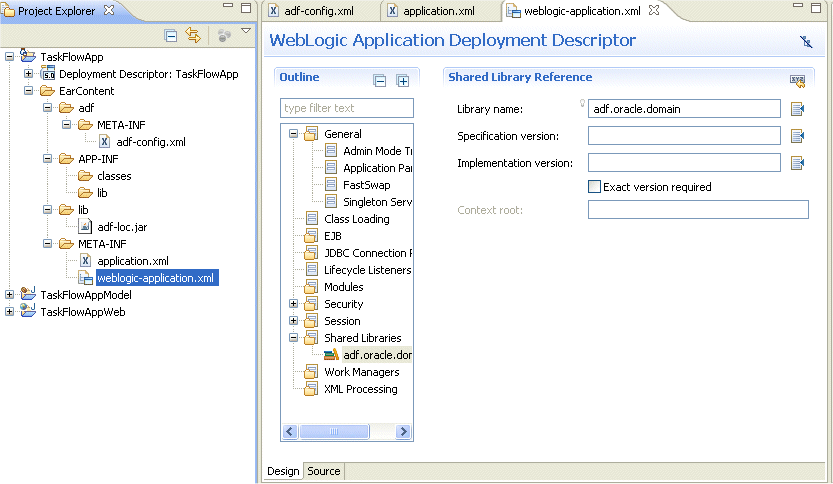Expand the TaskFlowAppModel project node
The width and height of the screenshot is (833, 484).
point(10,295)
